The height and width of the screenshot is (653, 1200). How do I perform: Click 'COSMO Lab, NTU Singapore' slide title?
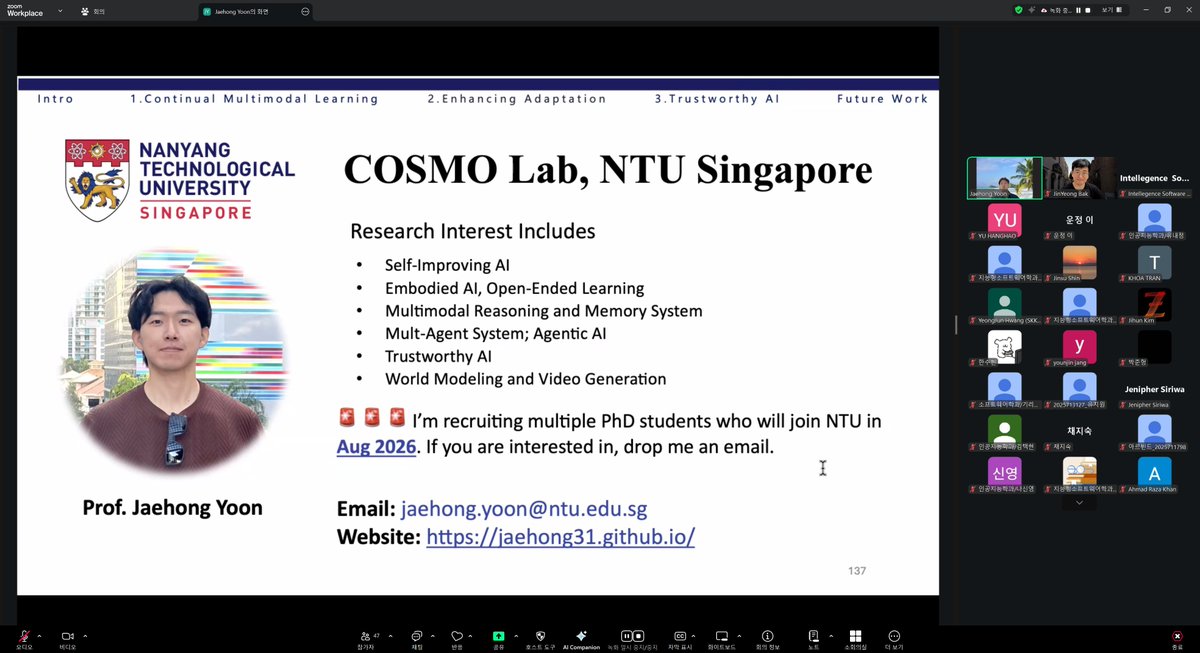click(x=608, y=170)
